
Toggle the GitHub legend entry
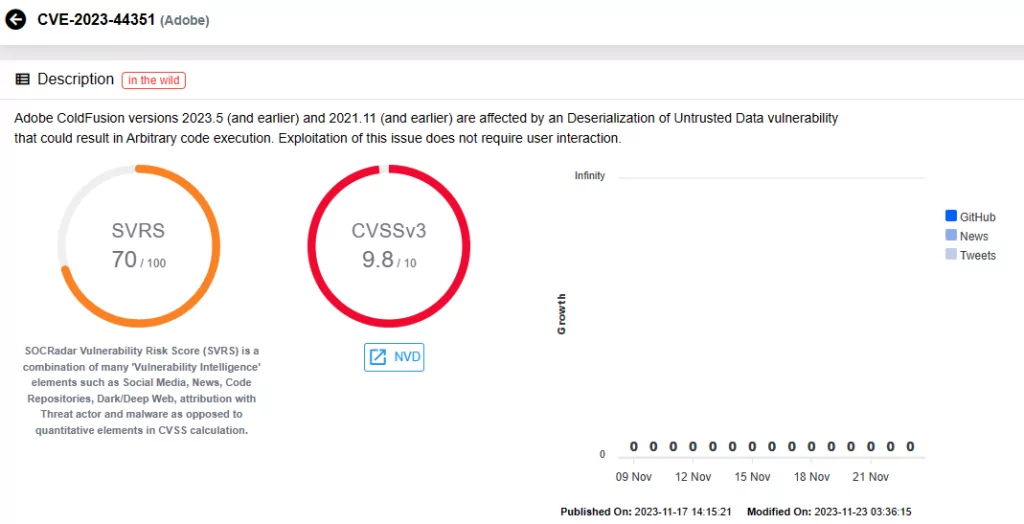(970, 217)
